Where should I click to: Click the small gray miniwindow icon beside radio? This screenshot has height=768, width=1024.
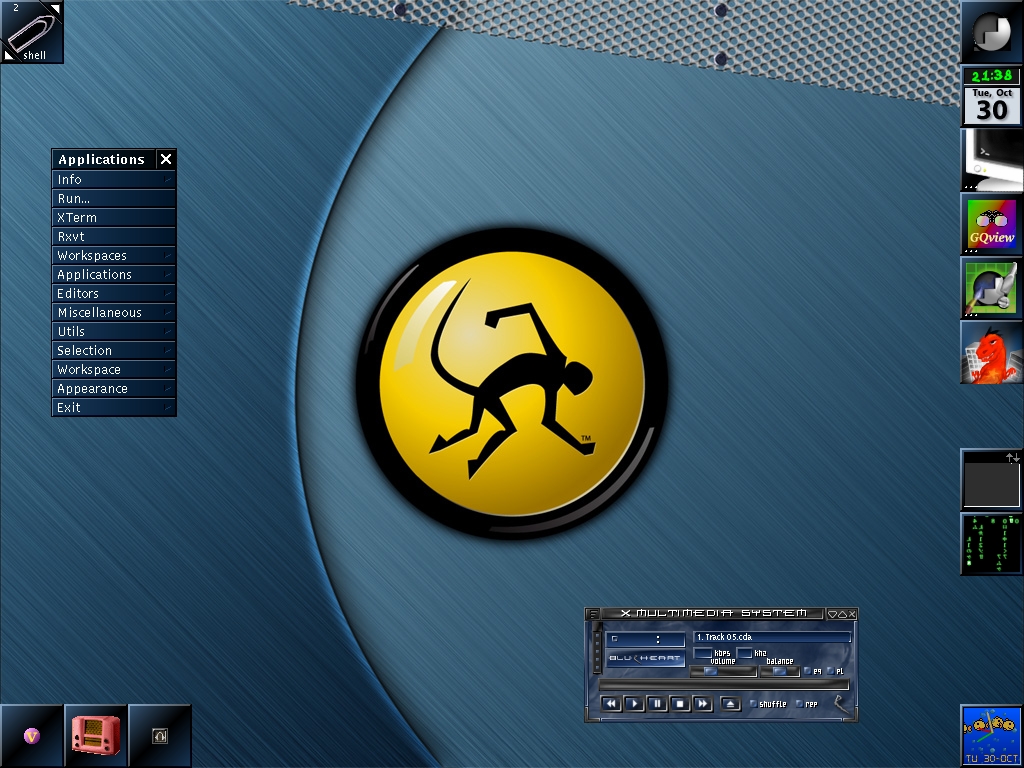160,736
